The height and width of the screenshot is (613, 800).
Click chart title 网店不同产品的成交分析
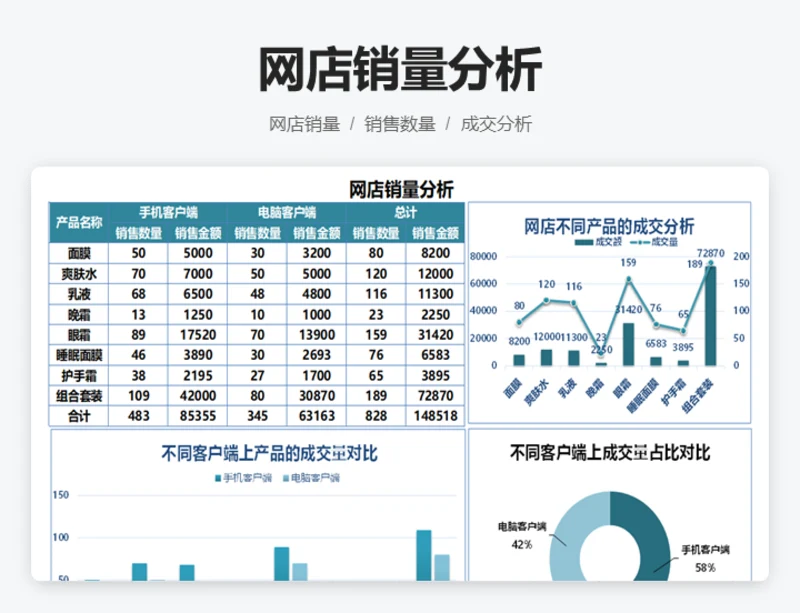click(609, 226)
